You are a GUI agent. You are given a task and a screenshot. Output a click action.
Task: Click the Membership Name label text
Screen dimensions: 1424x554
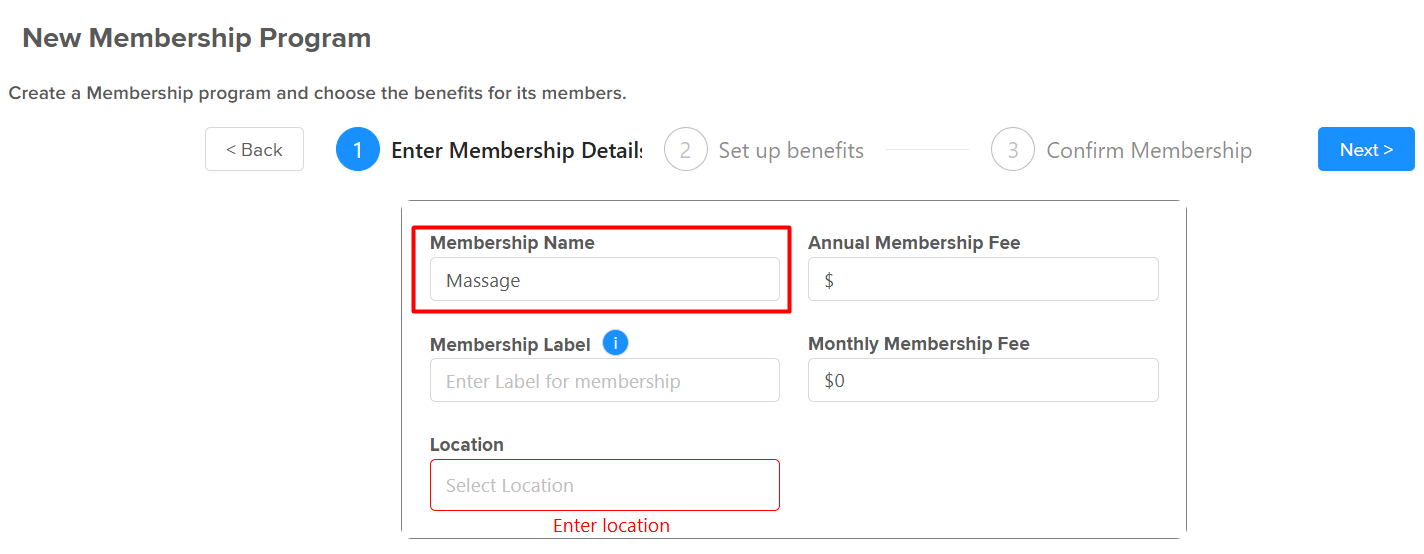tap(512, 242)
